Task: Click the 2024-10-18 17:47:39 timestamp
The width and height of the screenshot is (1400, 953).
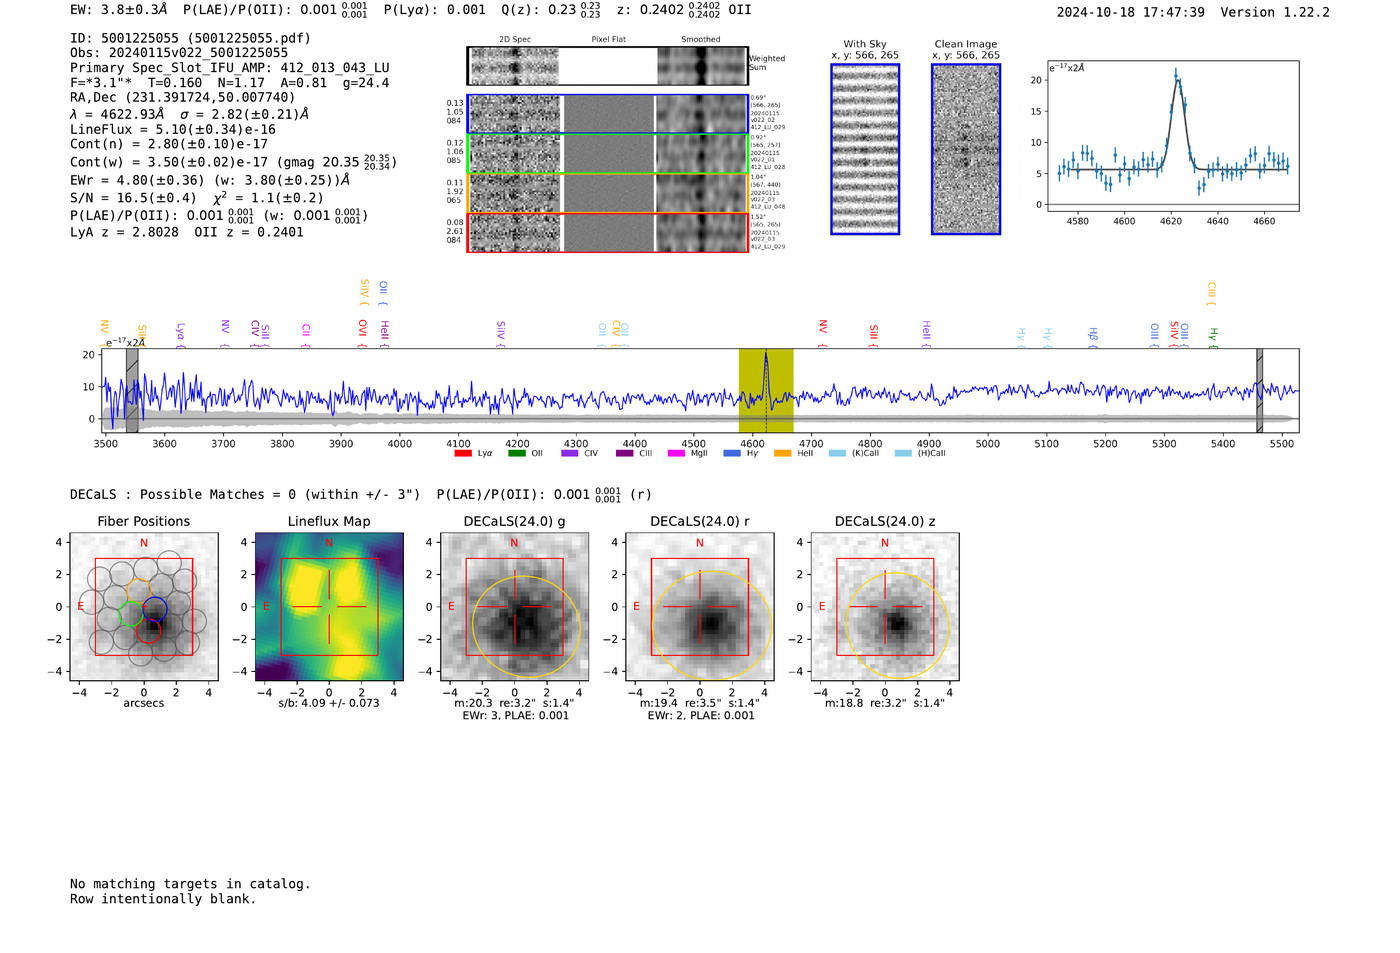Action: [x=1131, y=12]
